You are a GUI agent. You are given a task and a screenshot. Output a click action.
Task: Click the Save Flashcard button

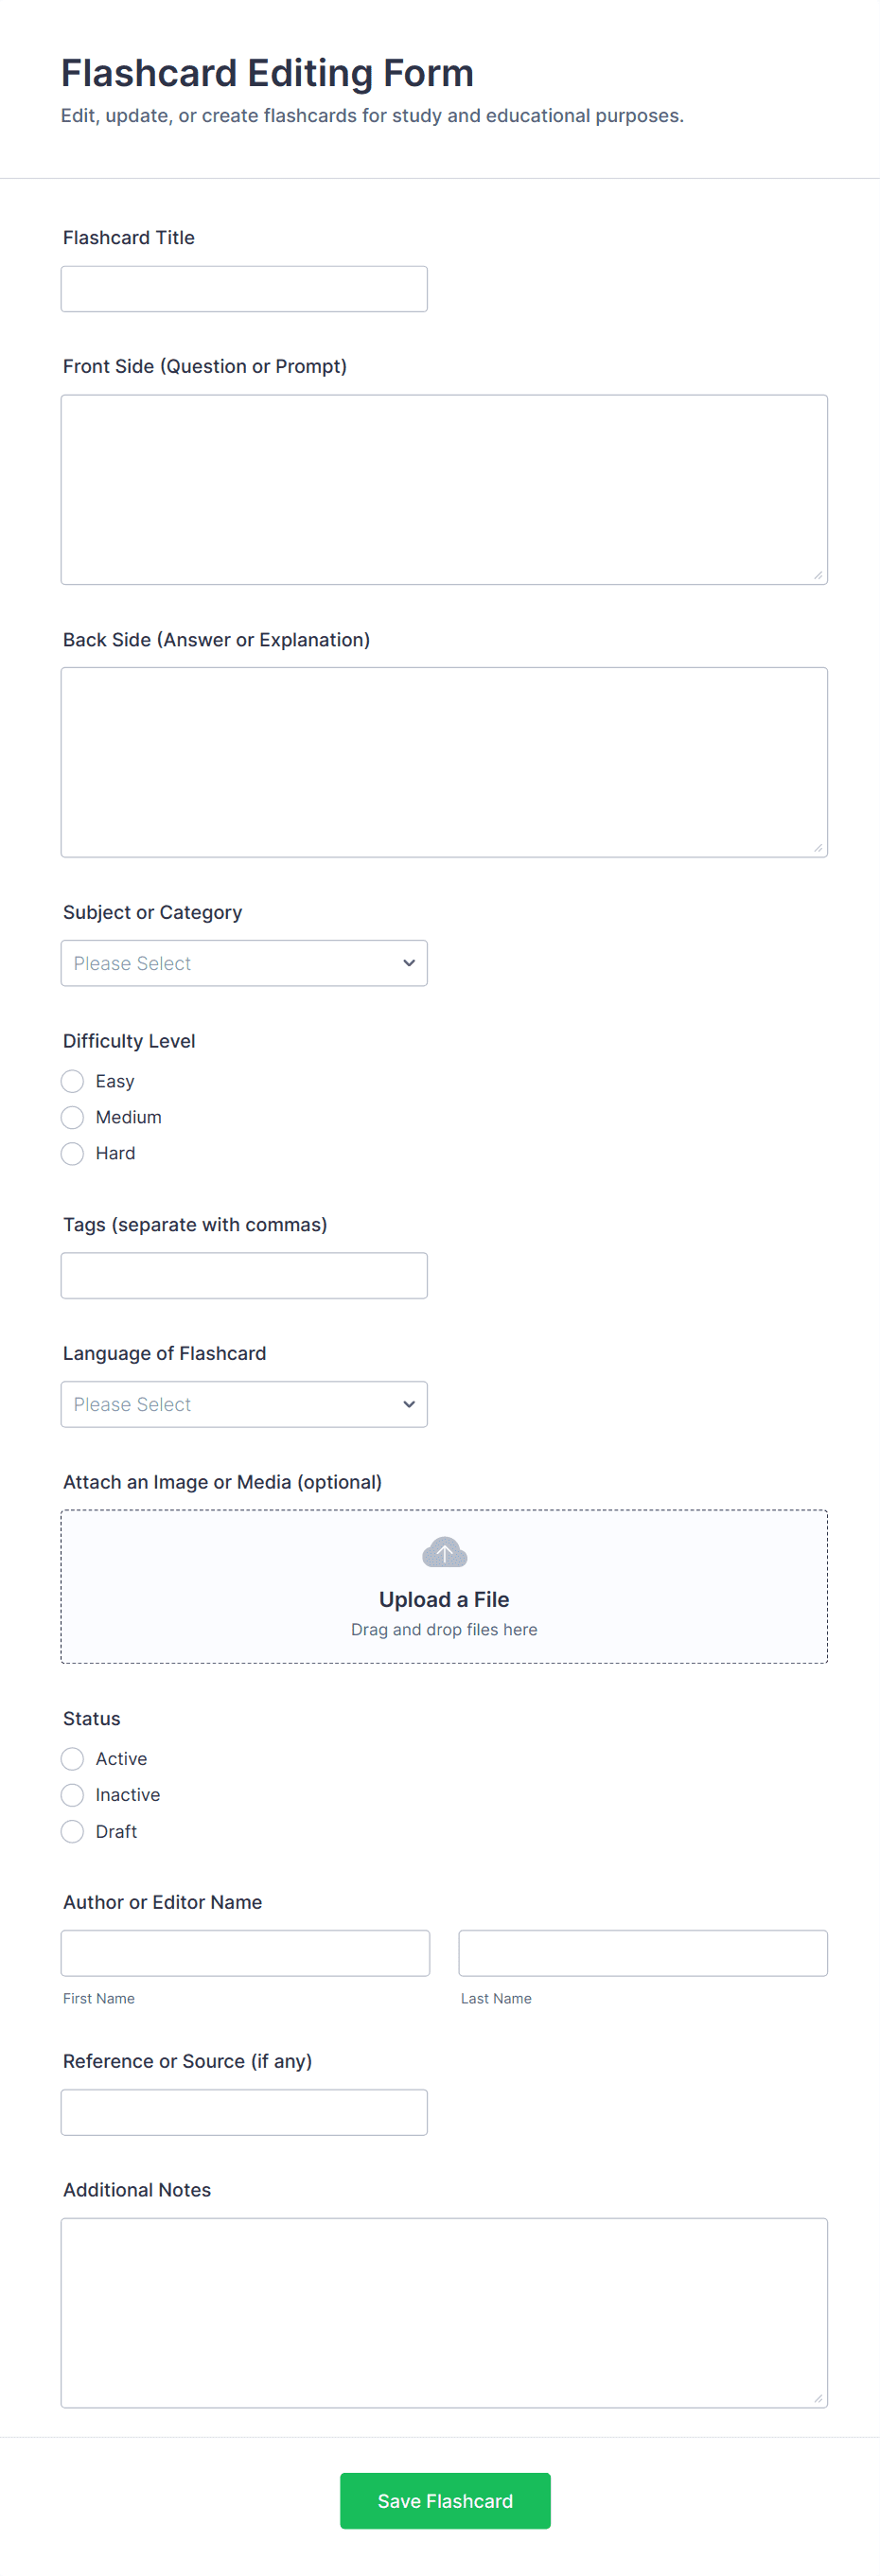(x=445, y=2500)
